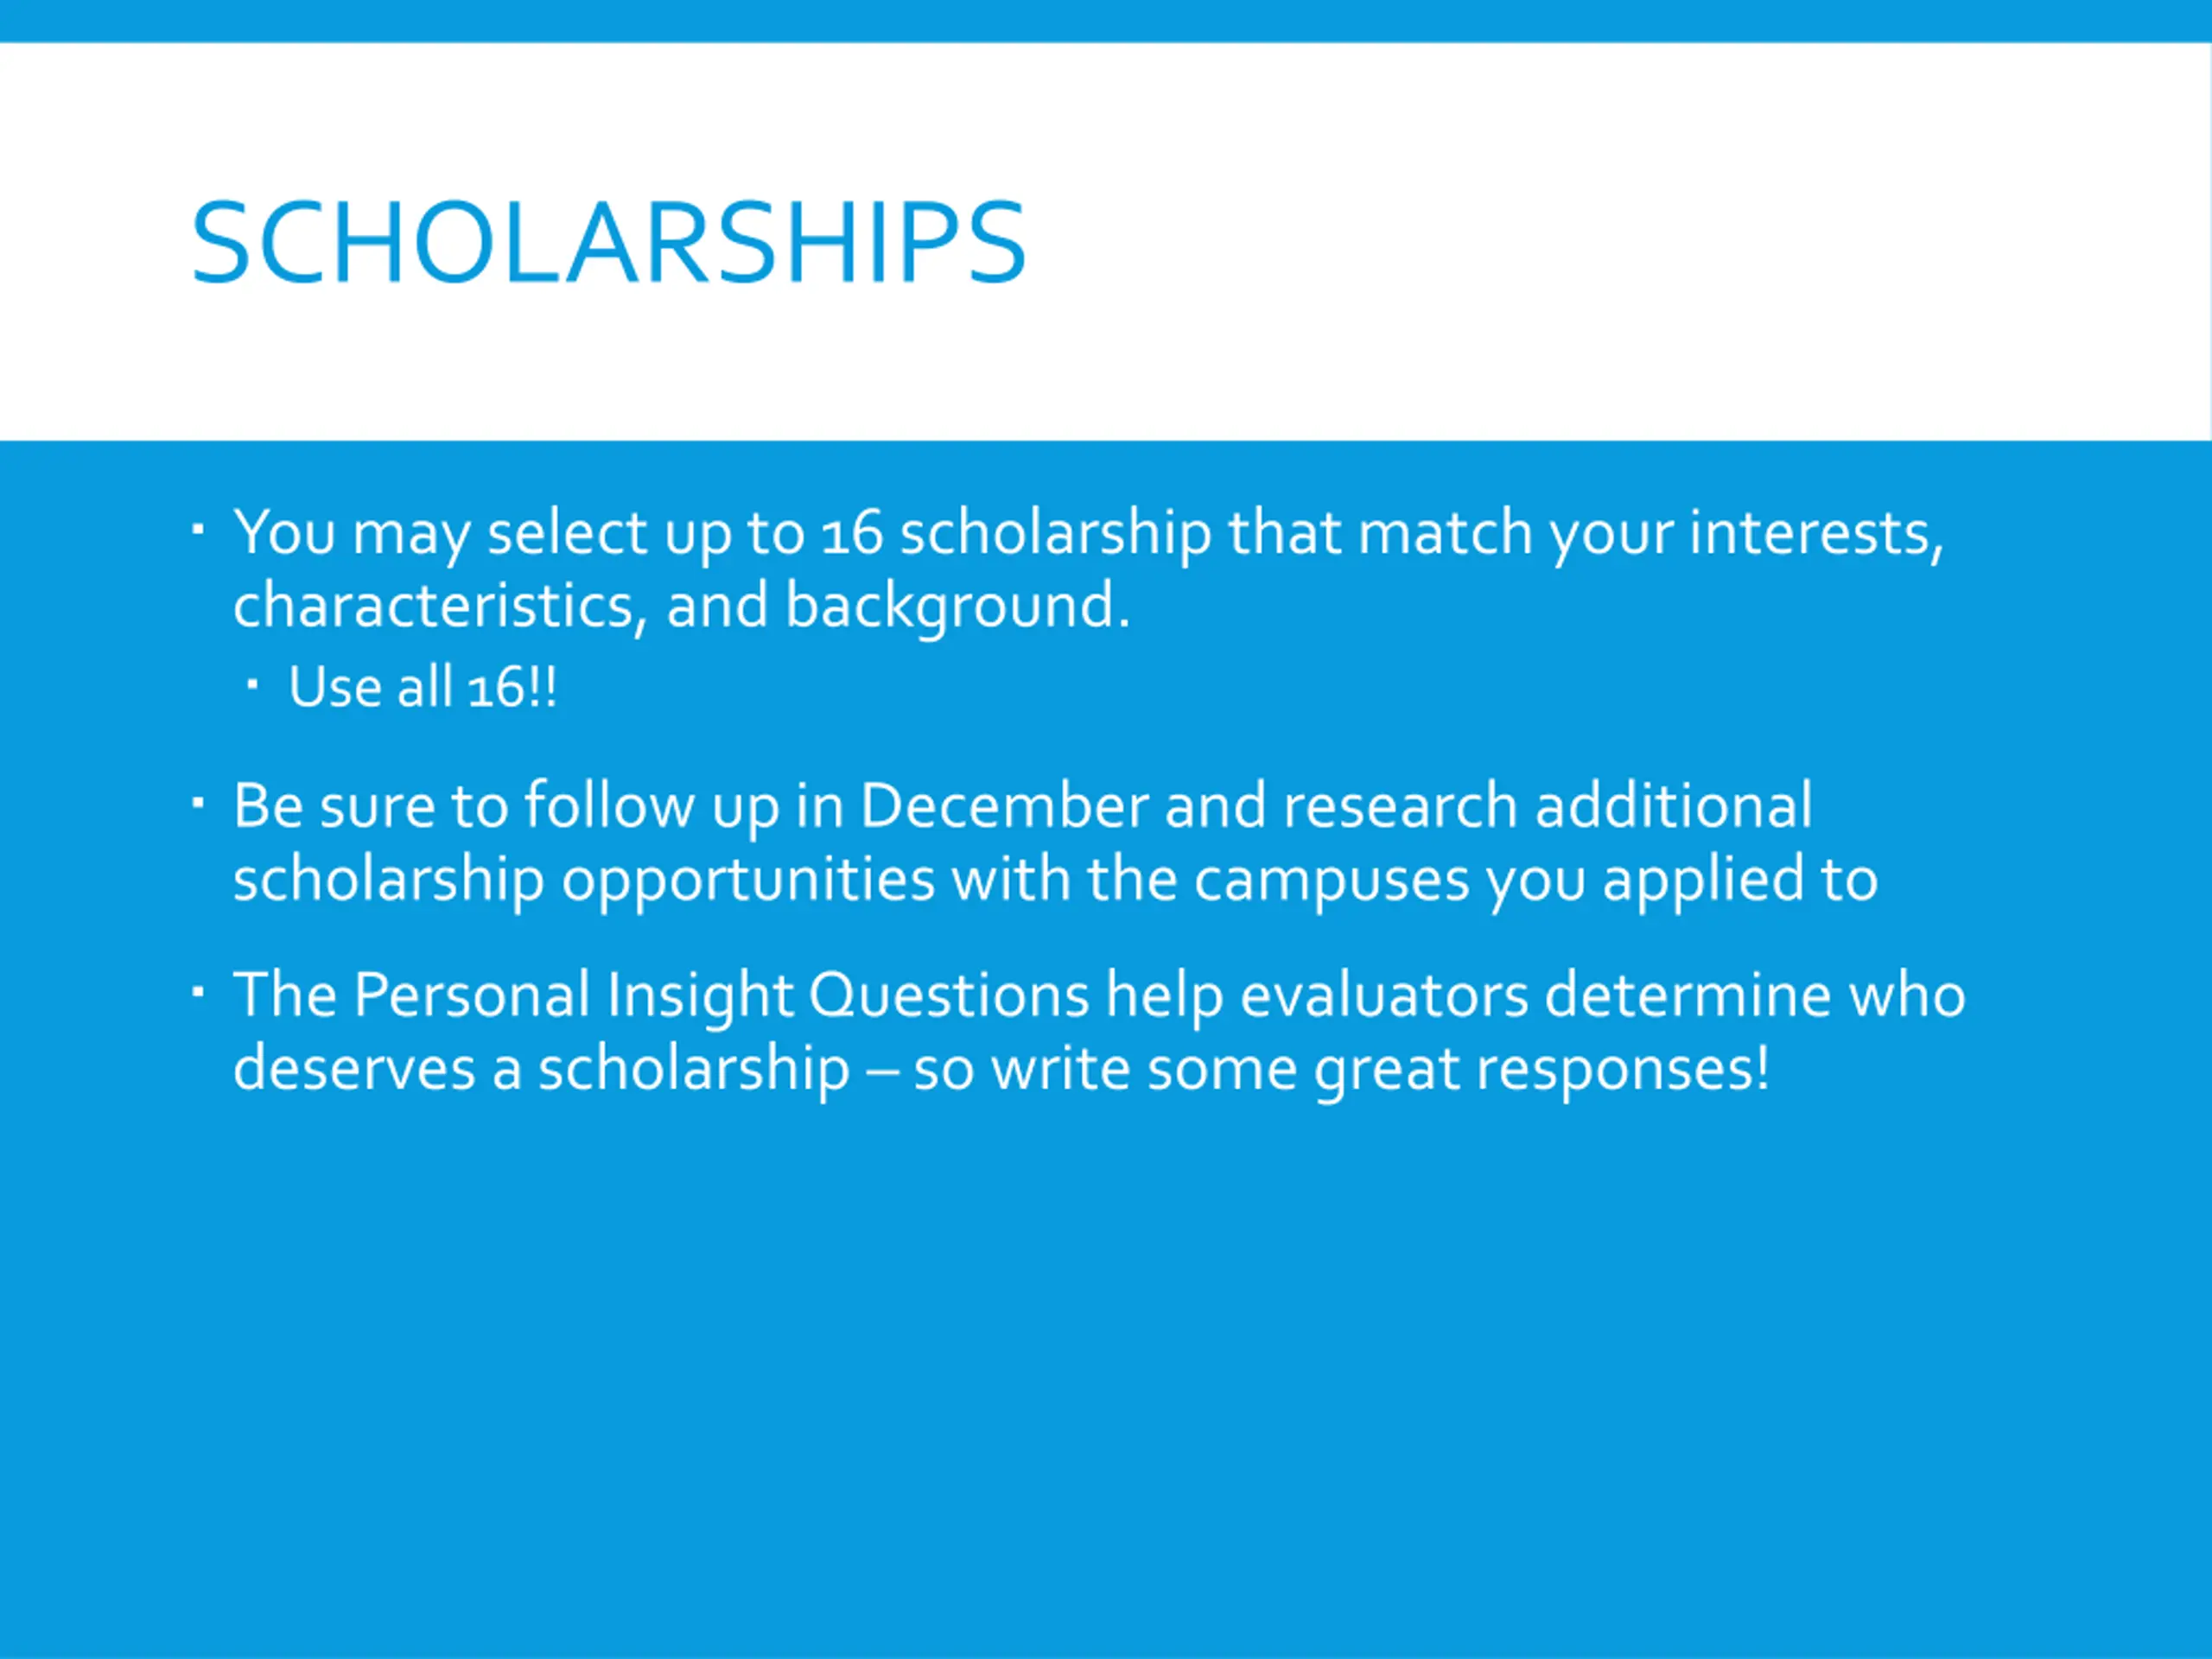Click the words 'research additional'

click(x=1547, y=805)
